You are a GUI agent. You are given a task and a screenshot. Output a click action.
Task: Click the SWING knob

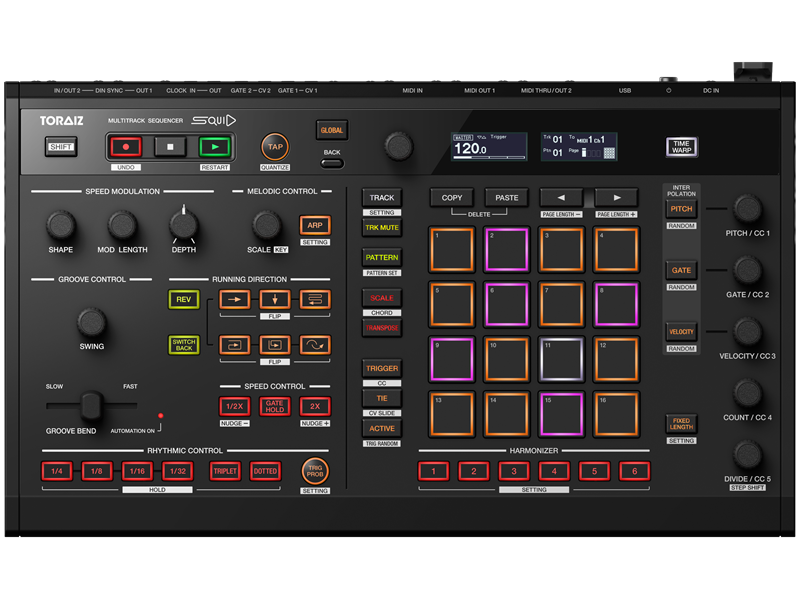(91, 322)
